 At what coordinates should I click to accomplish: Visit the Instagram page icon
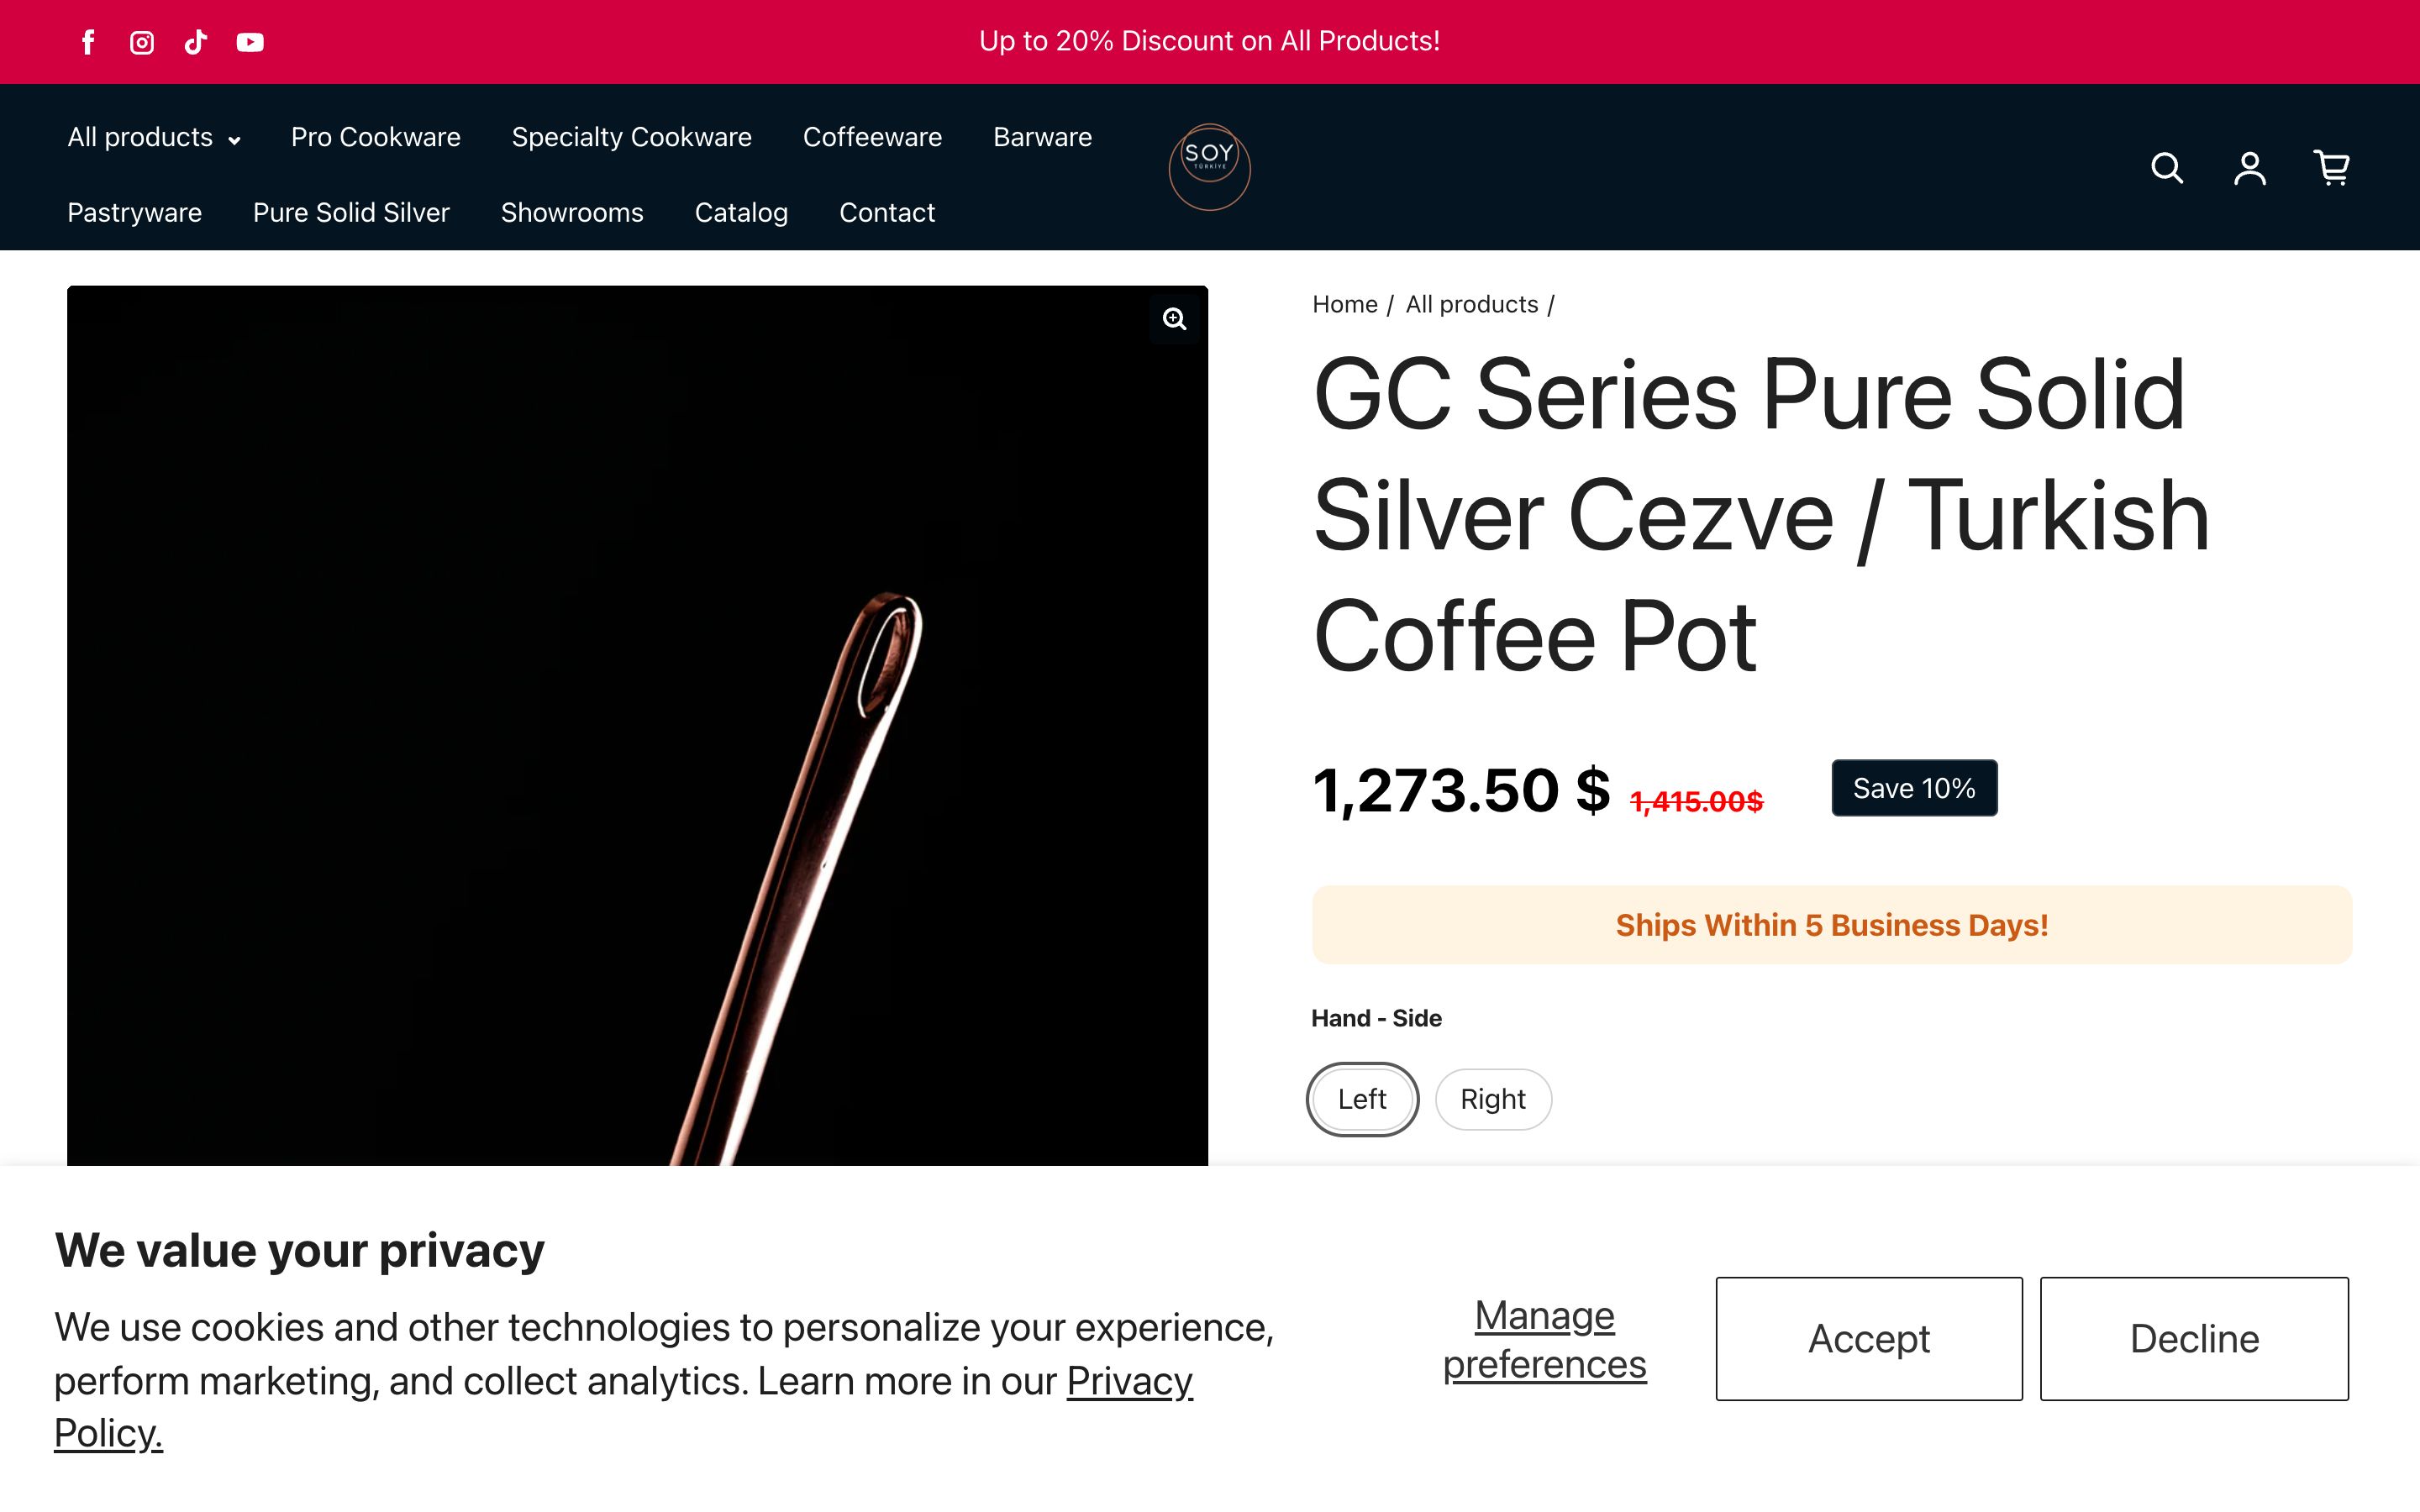(142, 42)
